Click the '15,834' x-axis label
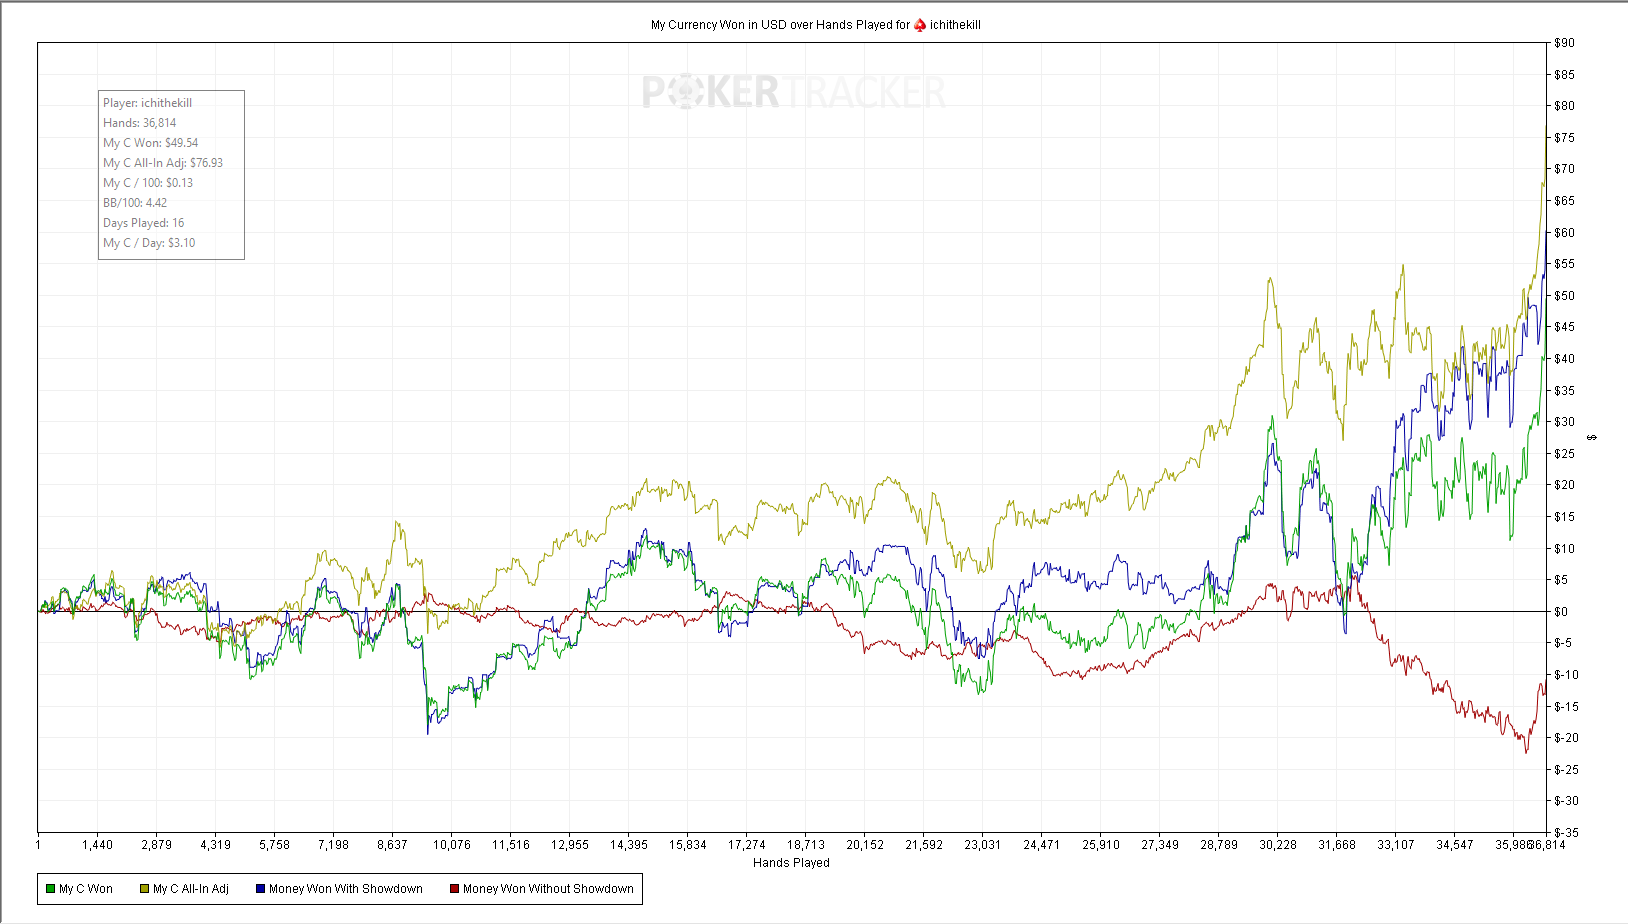The image size is (1628, 924). coord(687,845)
